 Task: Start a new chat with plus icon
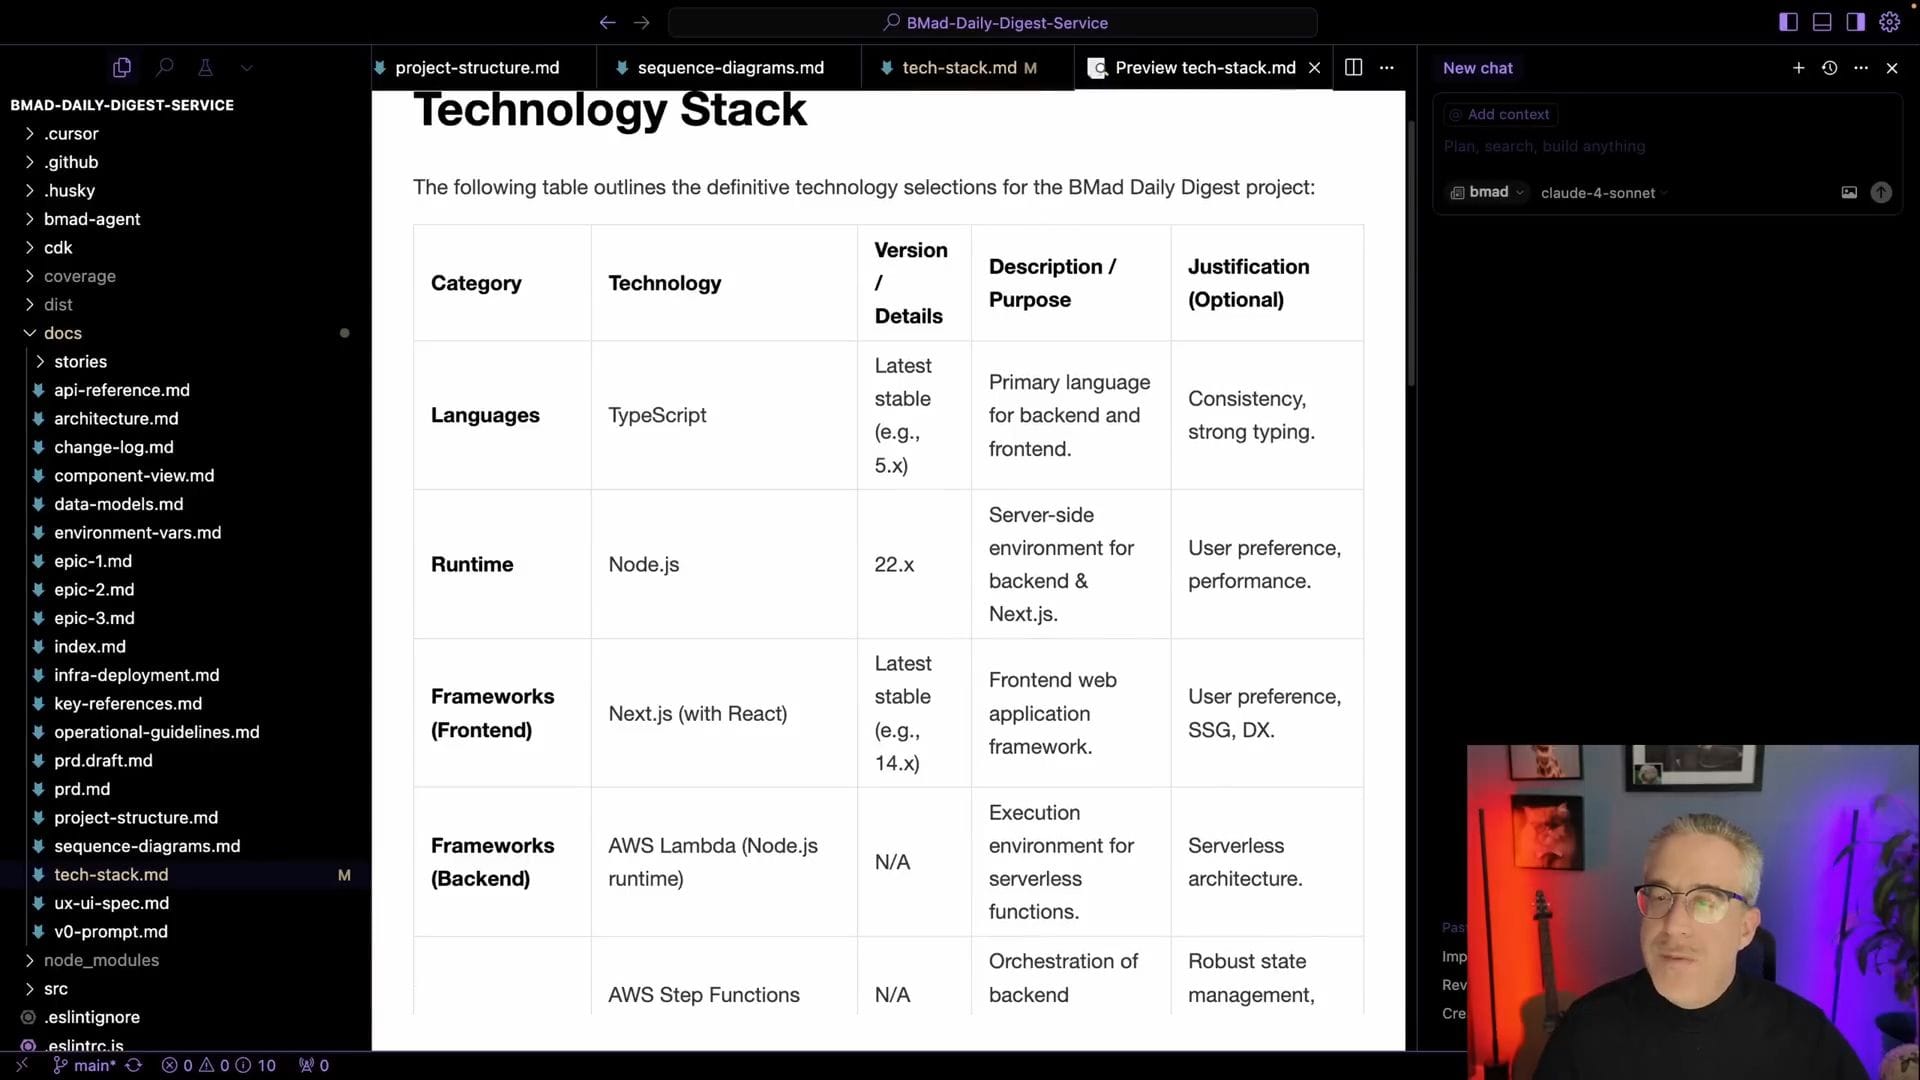tap(1798, 68)
